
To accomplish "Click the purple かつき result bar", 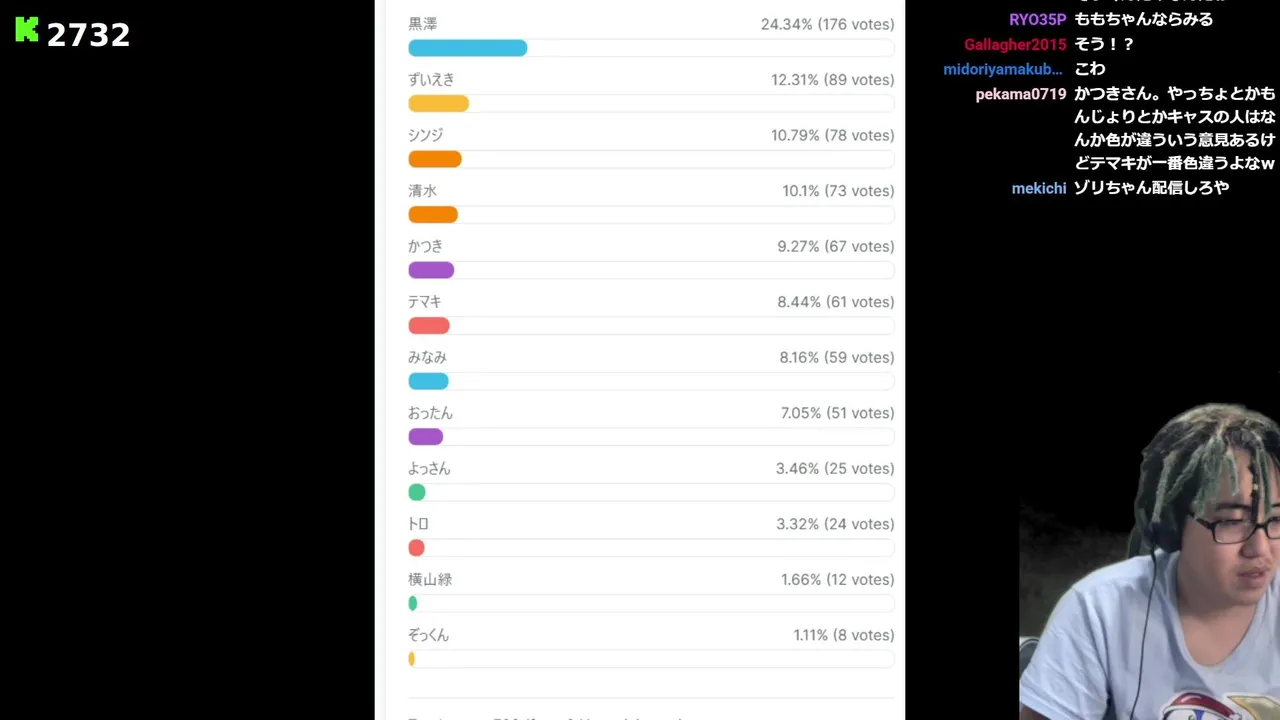I will tap(431, 270).
